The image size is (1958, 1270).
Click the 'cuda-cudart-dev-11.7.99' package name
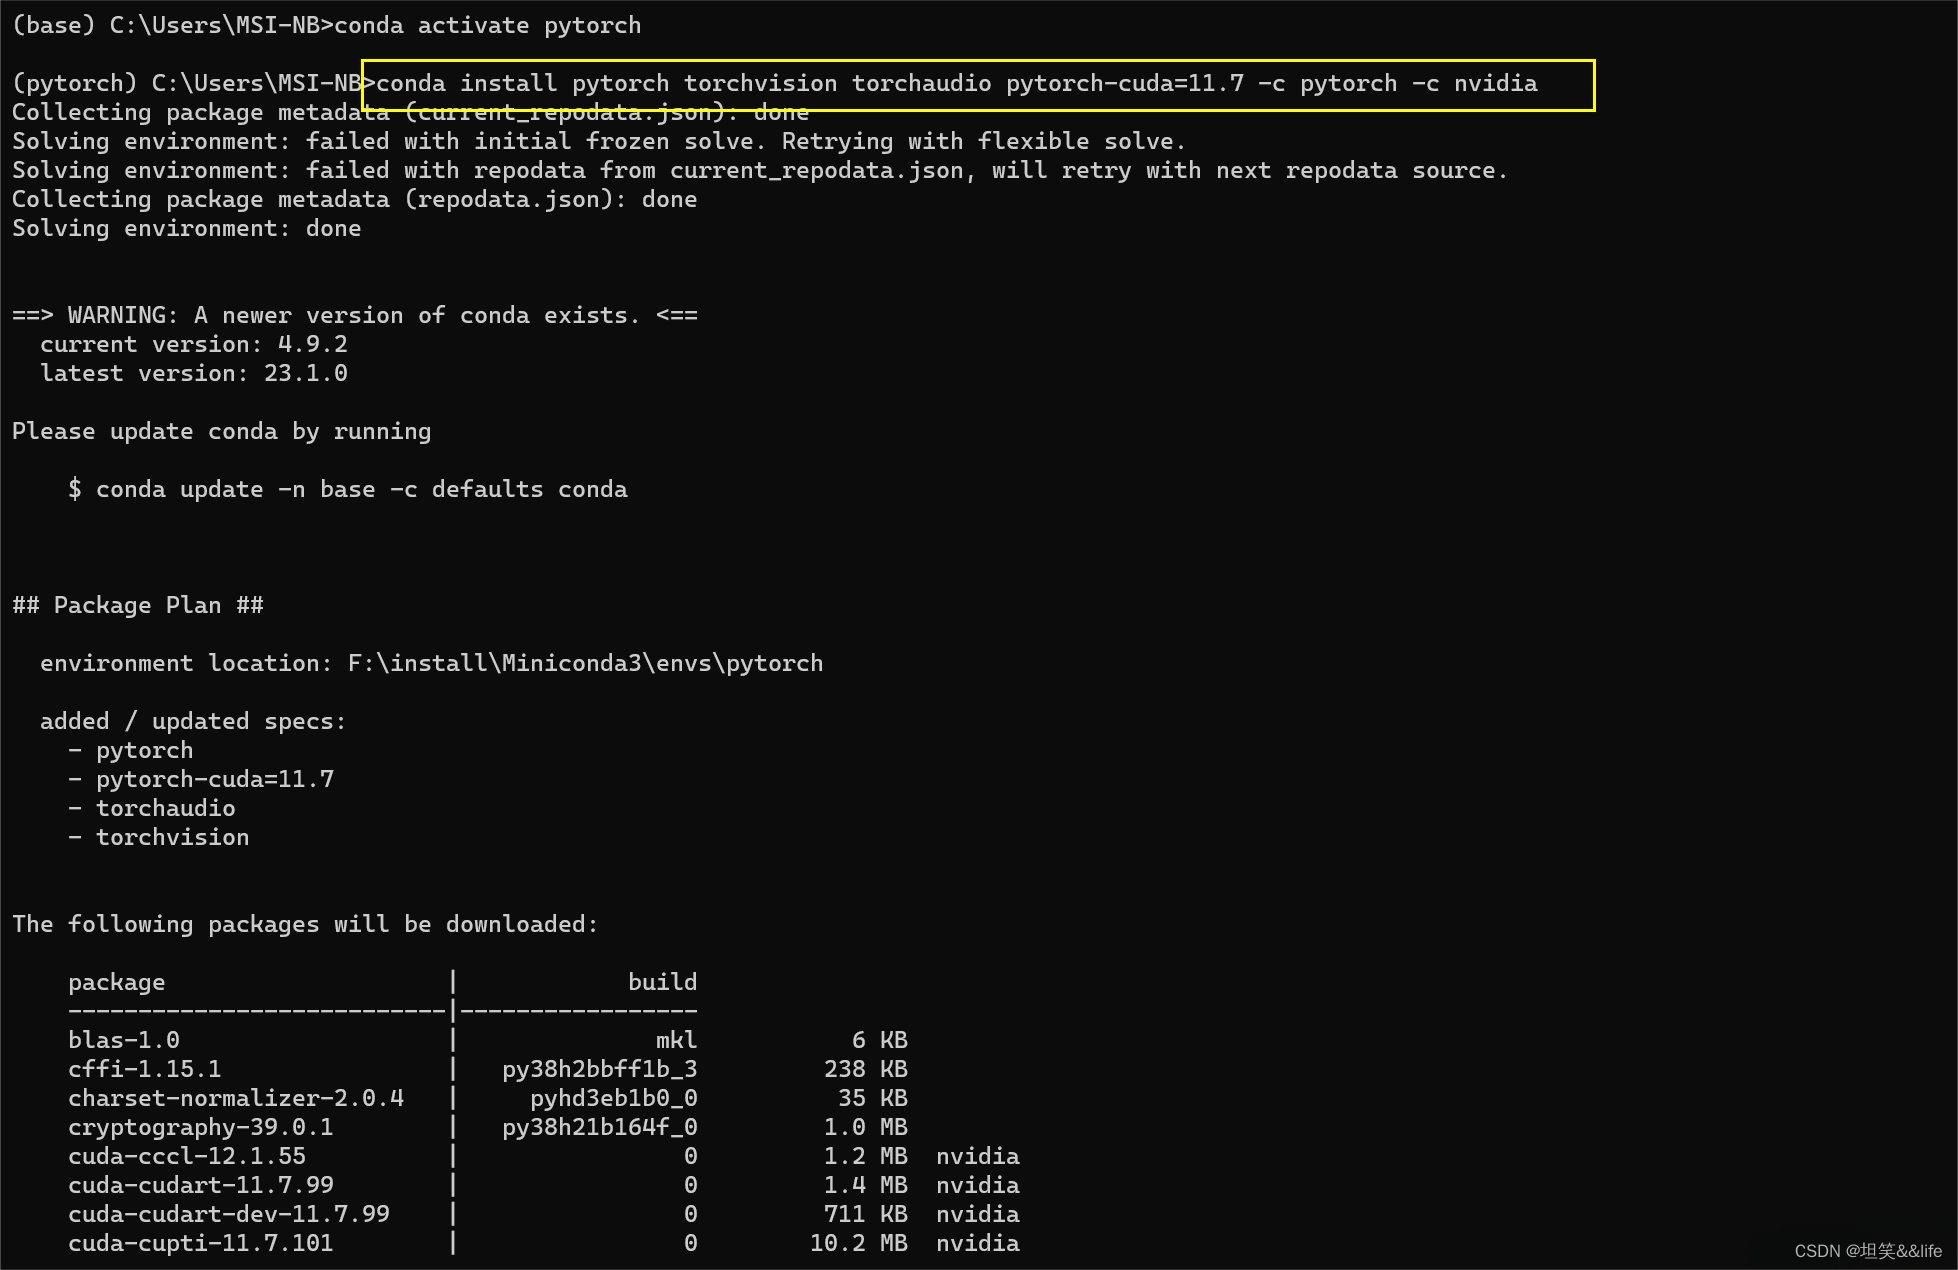pyautogui.click(x=229, y=1214)
